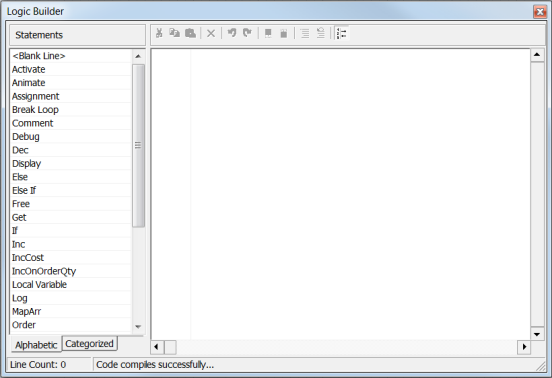Viewport: 552px width, 378px height.
Task: Click the statements list up arrow
Action: click(x=138, y=56)
